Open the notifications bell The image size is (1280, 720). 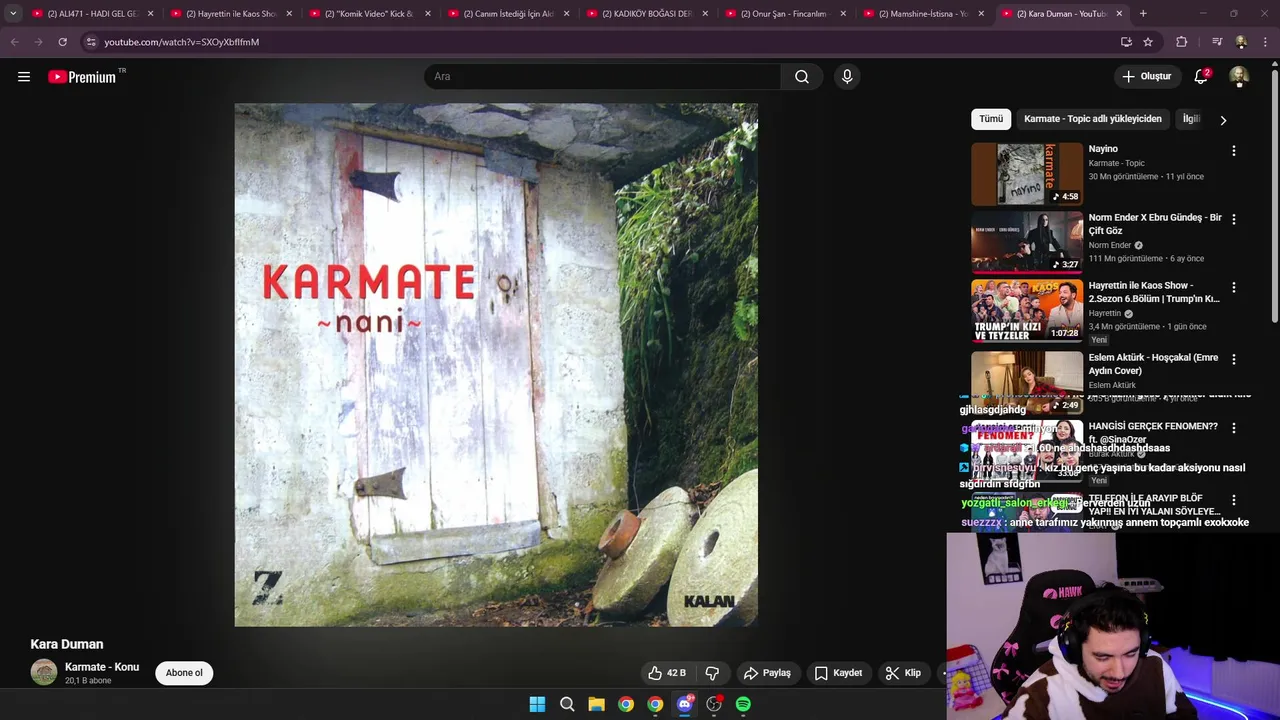(x=1201, y=77)
